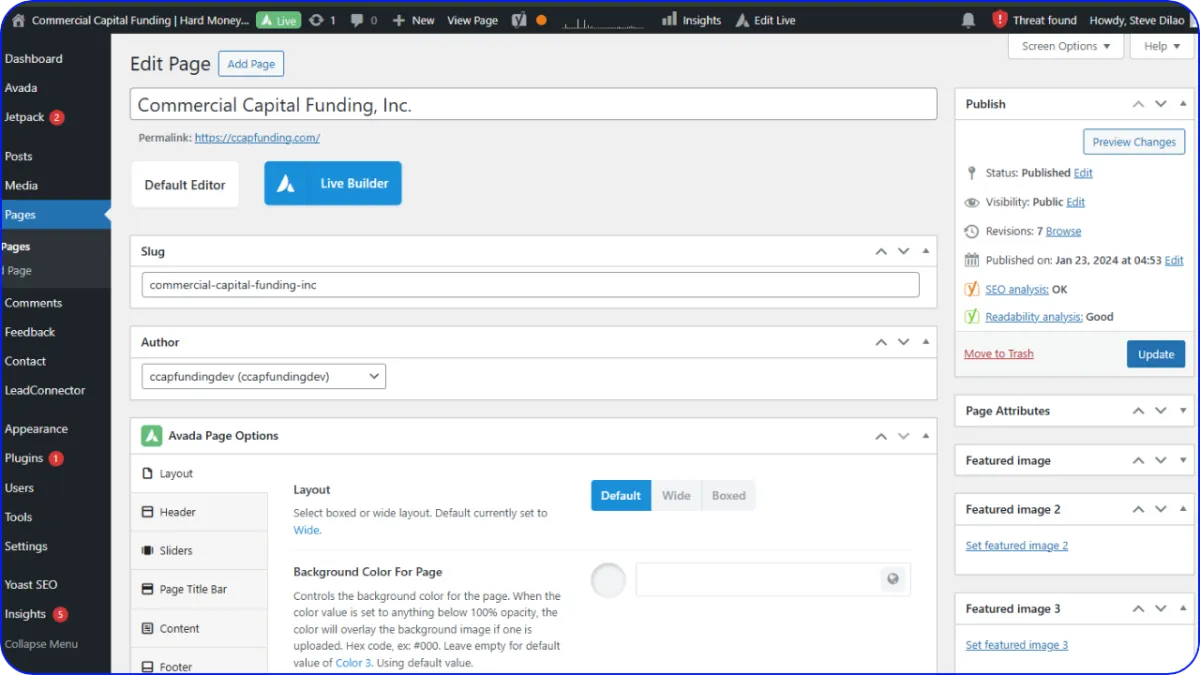Open the Content tab in Avada options
The width and height of the screenshot is (1200, 675).
point(199,629)
